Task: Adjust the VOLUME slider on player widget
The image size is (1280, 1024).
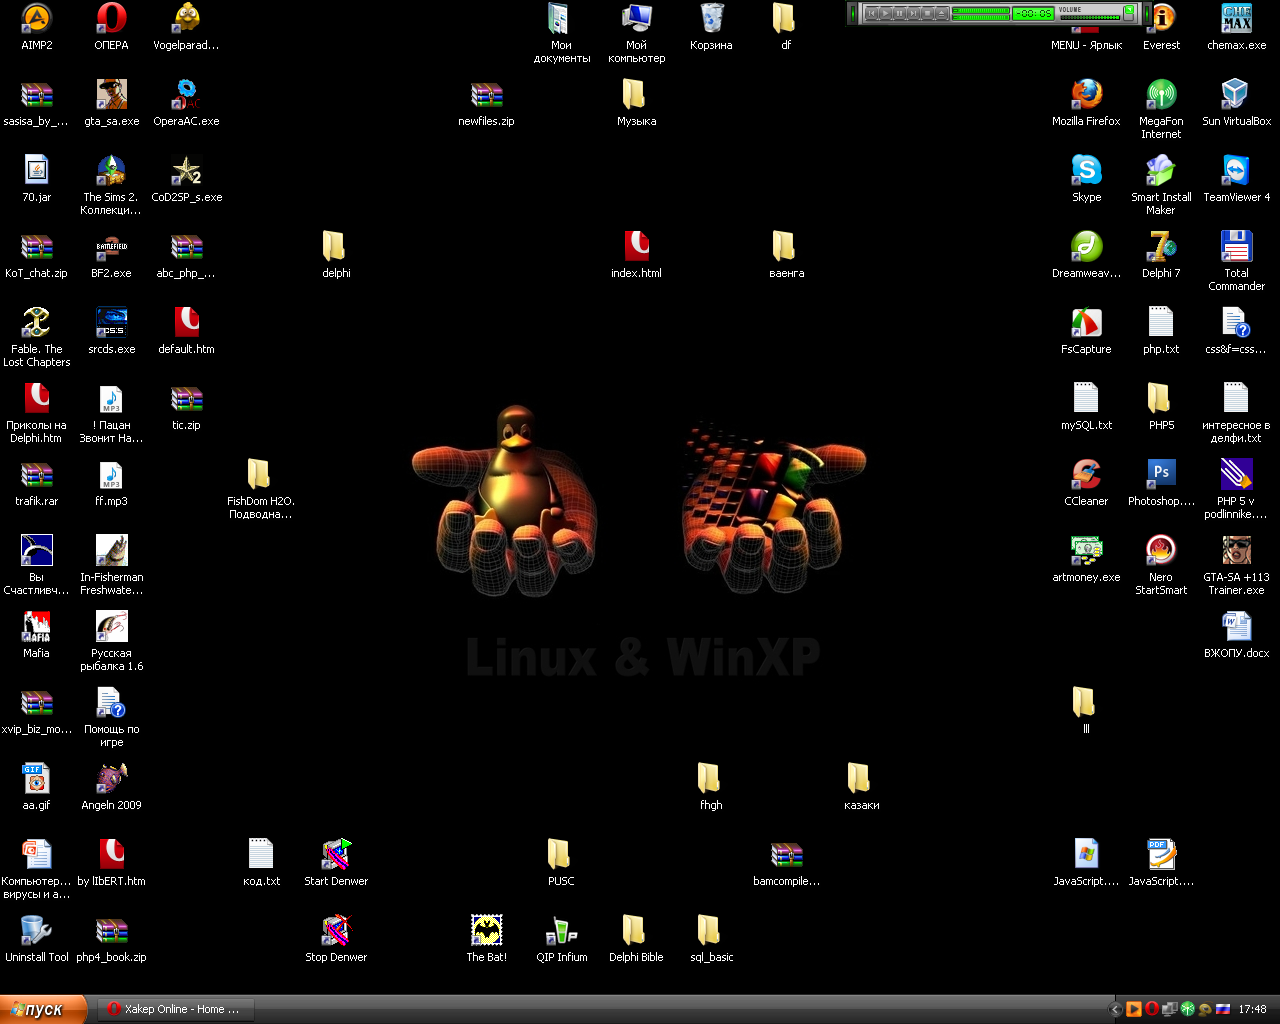Action: pos(1090,17)
